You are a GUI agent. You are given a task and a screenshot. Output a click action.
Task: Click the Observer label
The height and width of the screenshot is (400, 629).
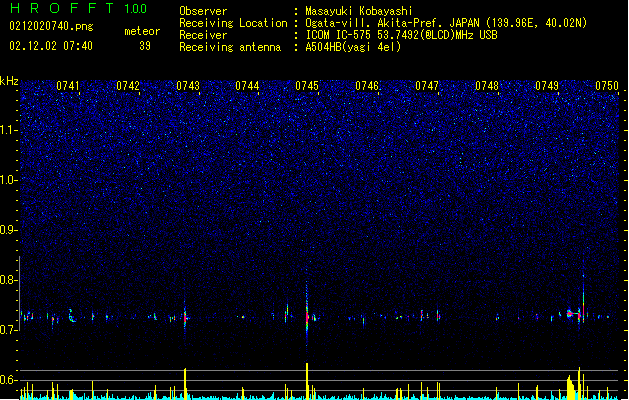click(203, 11)
